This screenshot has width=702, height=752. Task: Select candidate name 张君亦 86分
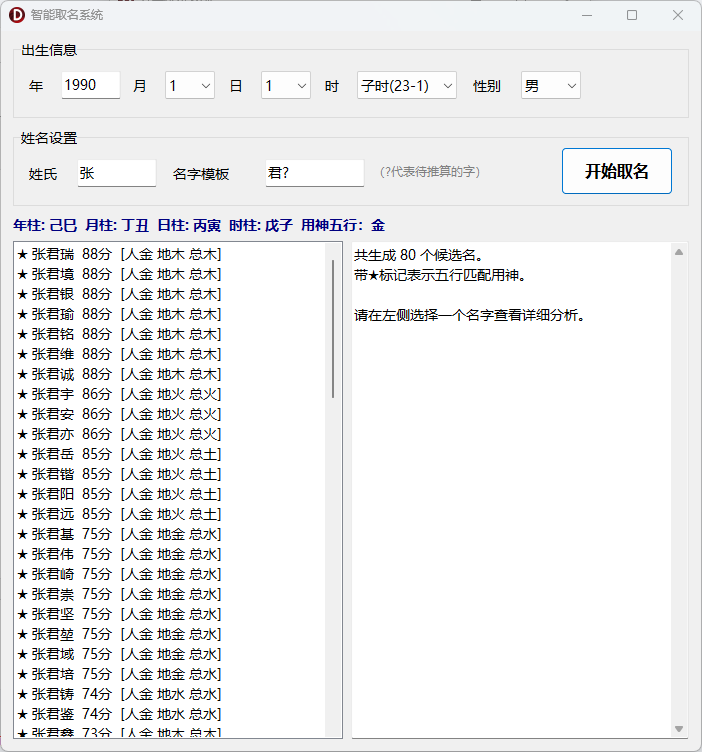pyautogui.click(x=170, y=434)
